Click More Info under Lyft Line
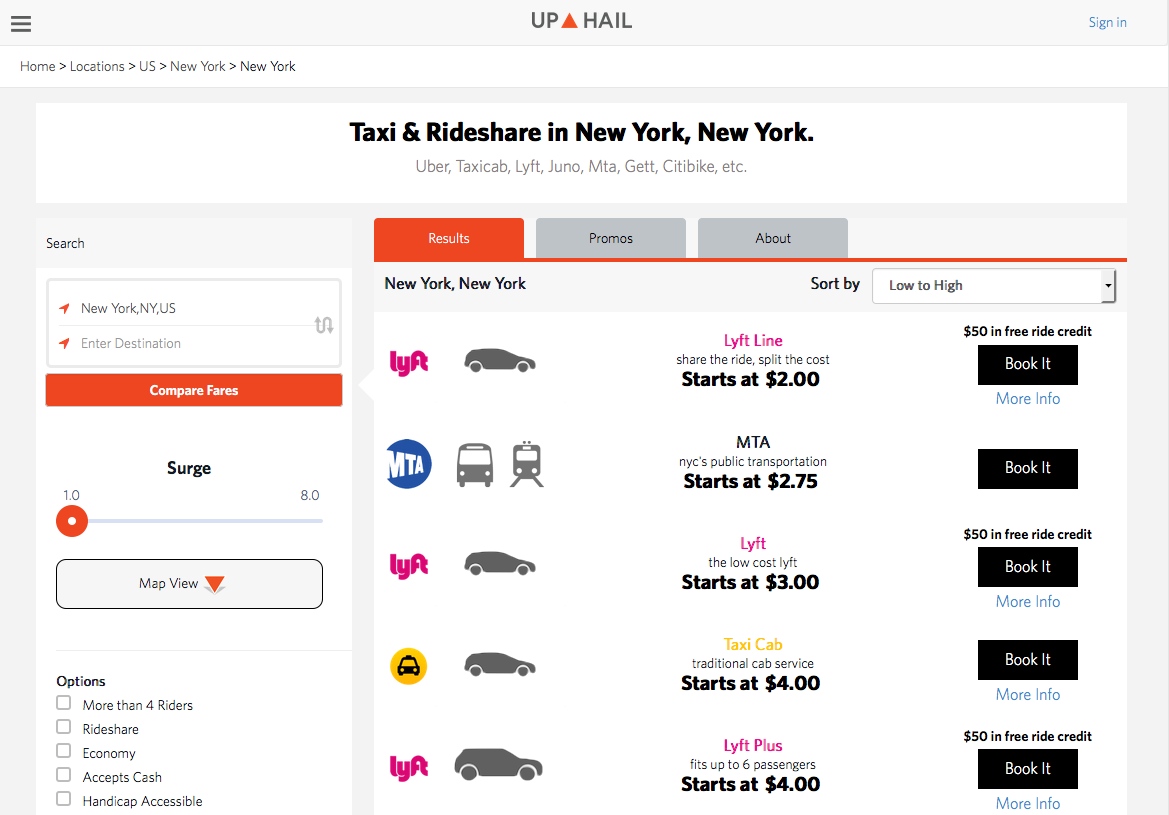The image size is (1169, 815). coord(1027,398)
